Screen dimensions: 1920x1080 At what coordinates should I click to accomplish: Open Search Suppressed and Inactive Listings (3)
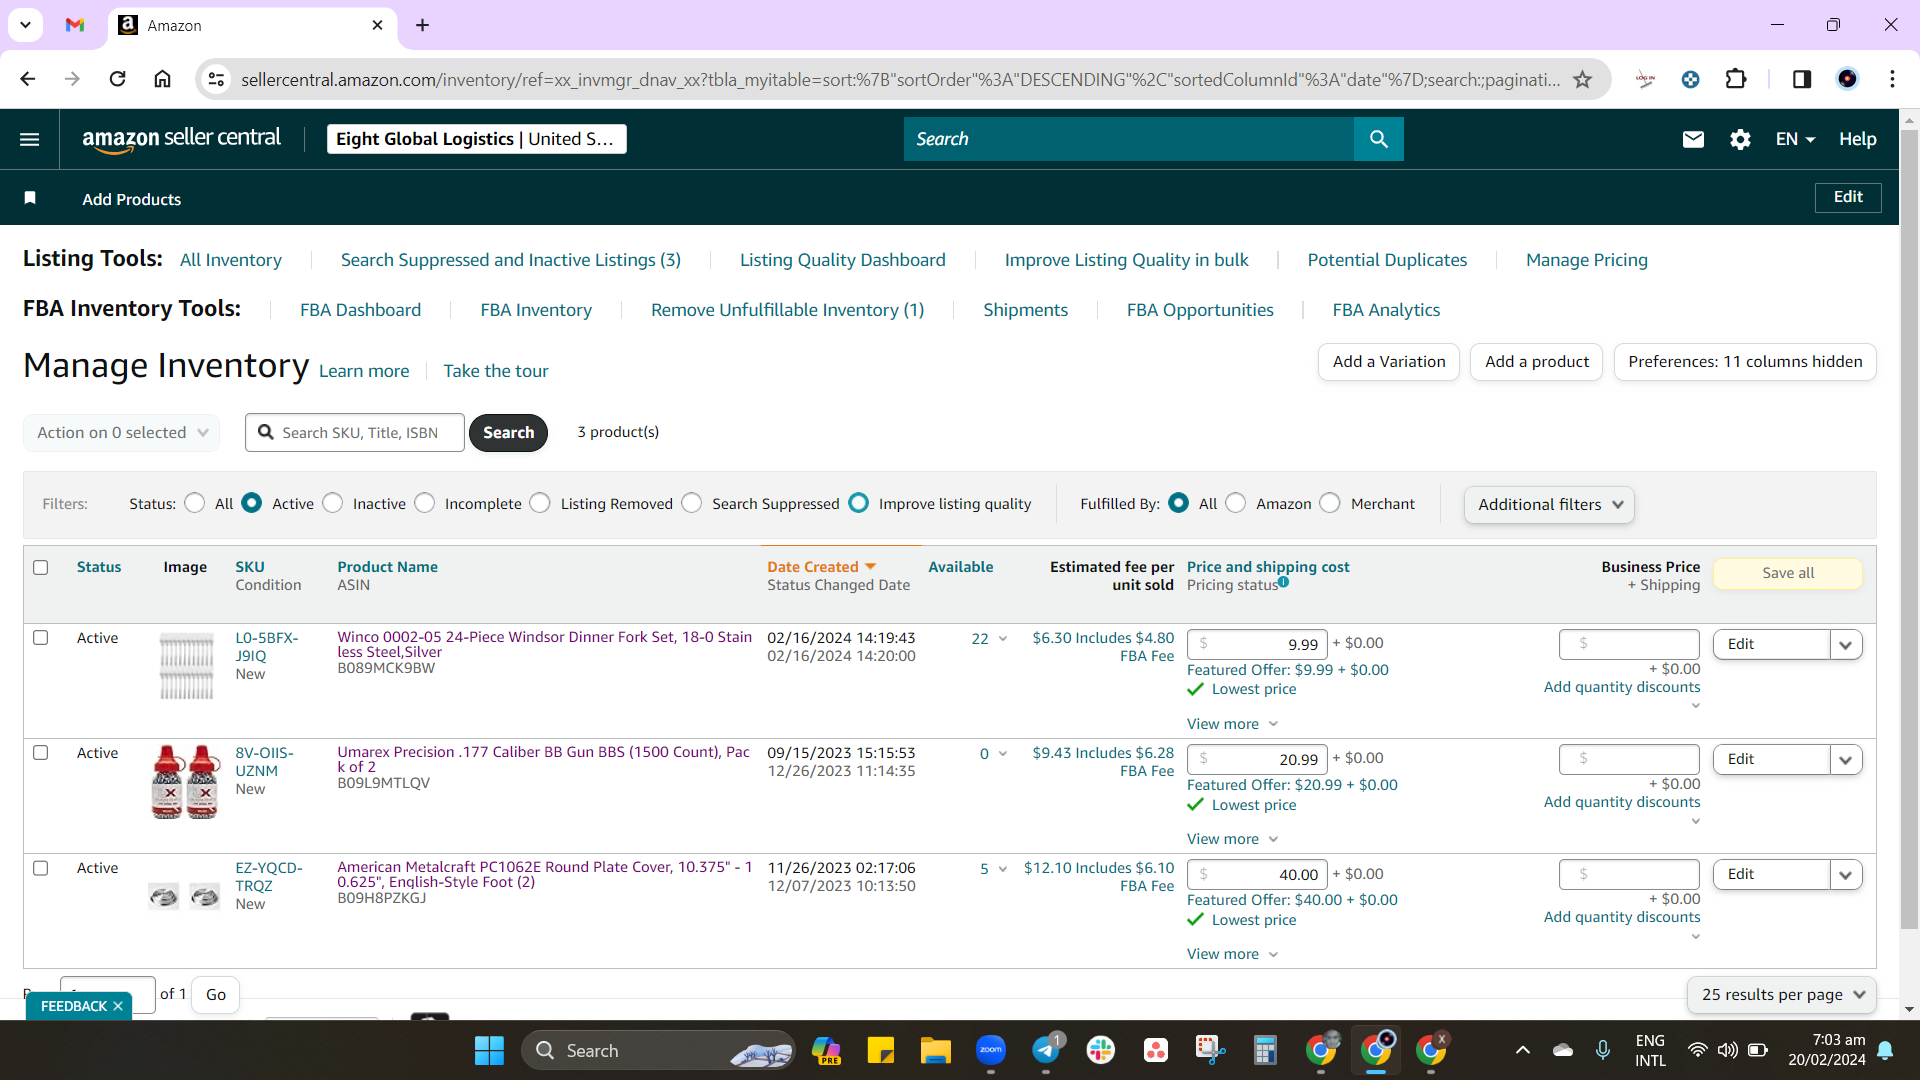511,260
